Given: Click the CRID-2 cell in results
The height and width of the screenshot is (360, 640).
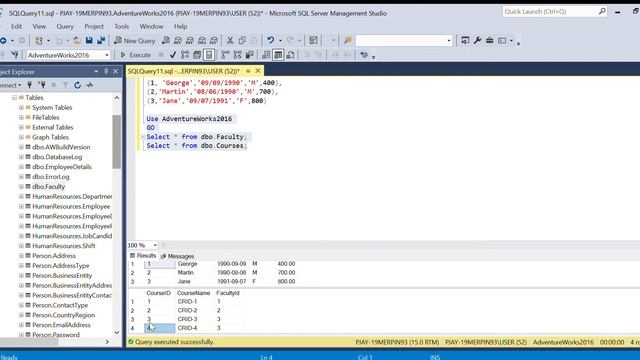Looking at the screenshot, I should [187, 311].
